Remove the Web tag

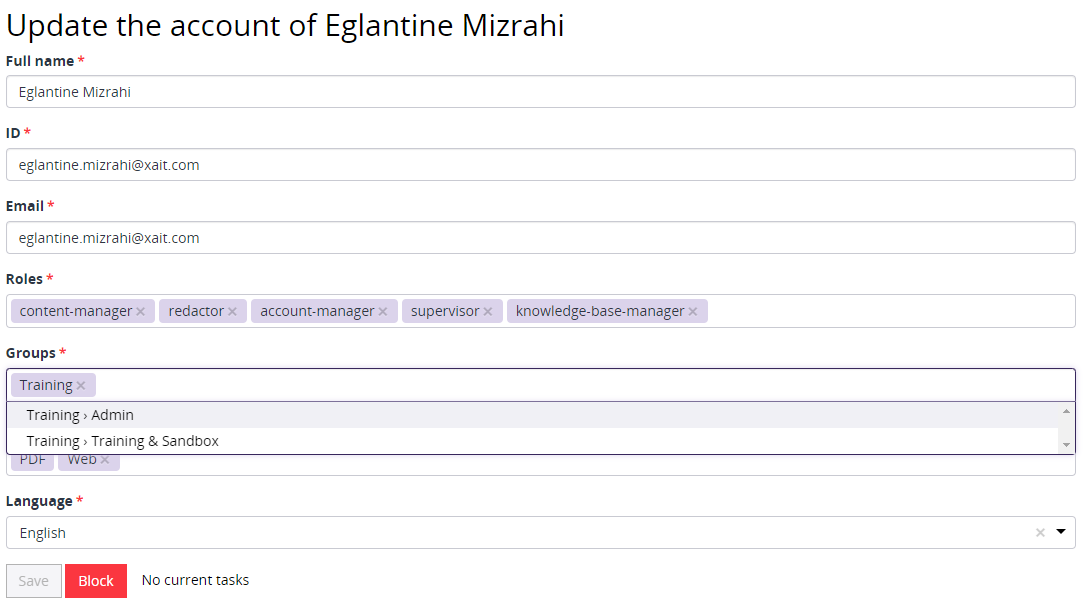point(105,460)
